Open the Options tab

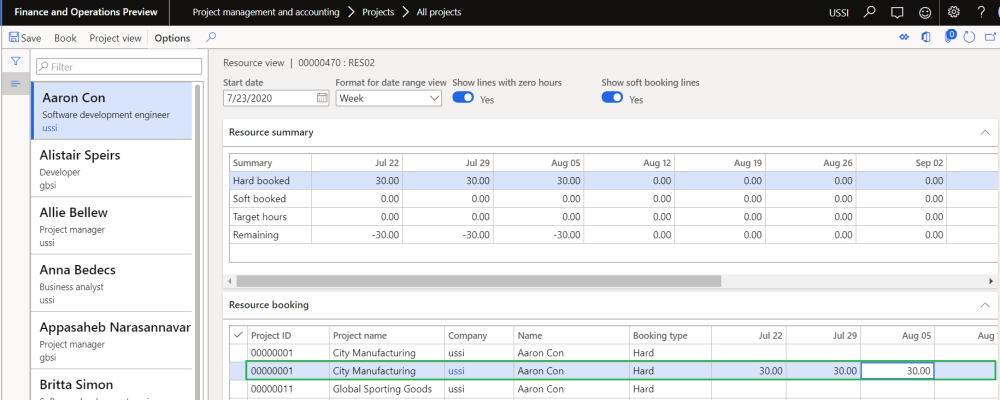[172, 38]
